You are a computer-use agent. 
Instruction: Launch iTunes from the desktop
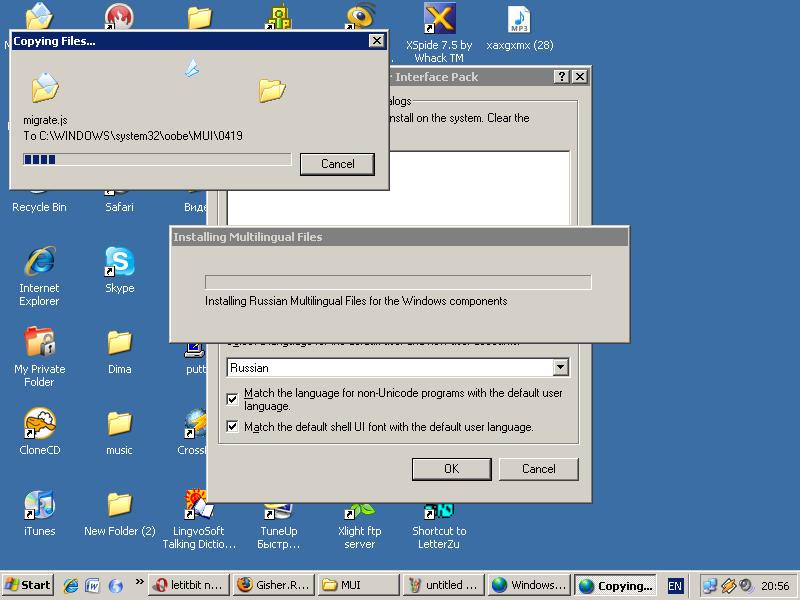(x=39, y=506)
